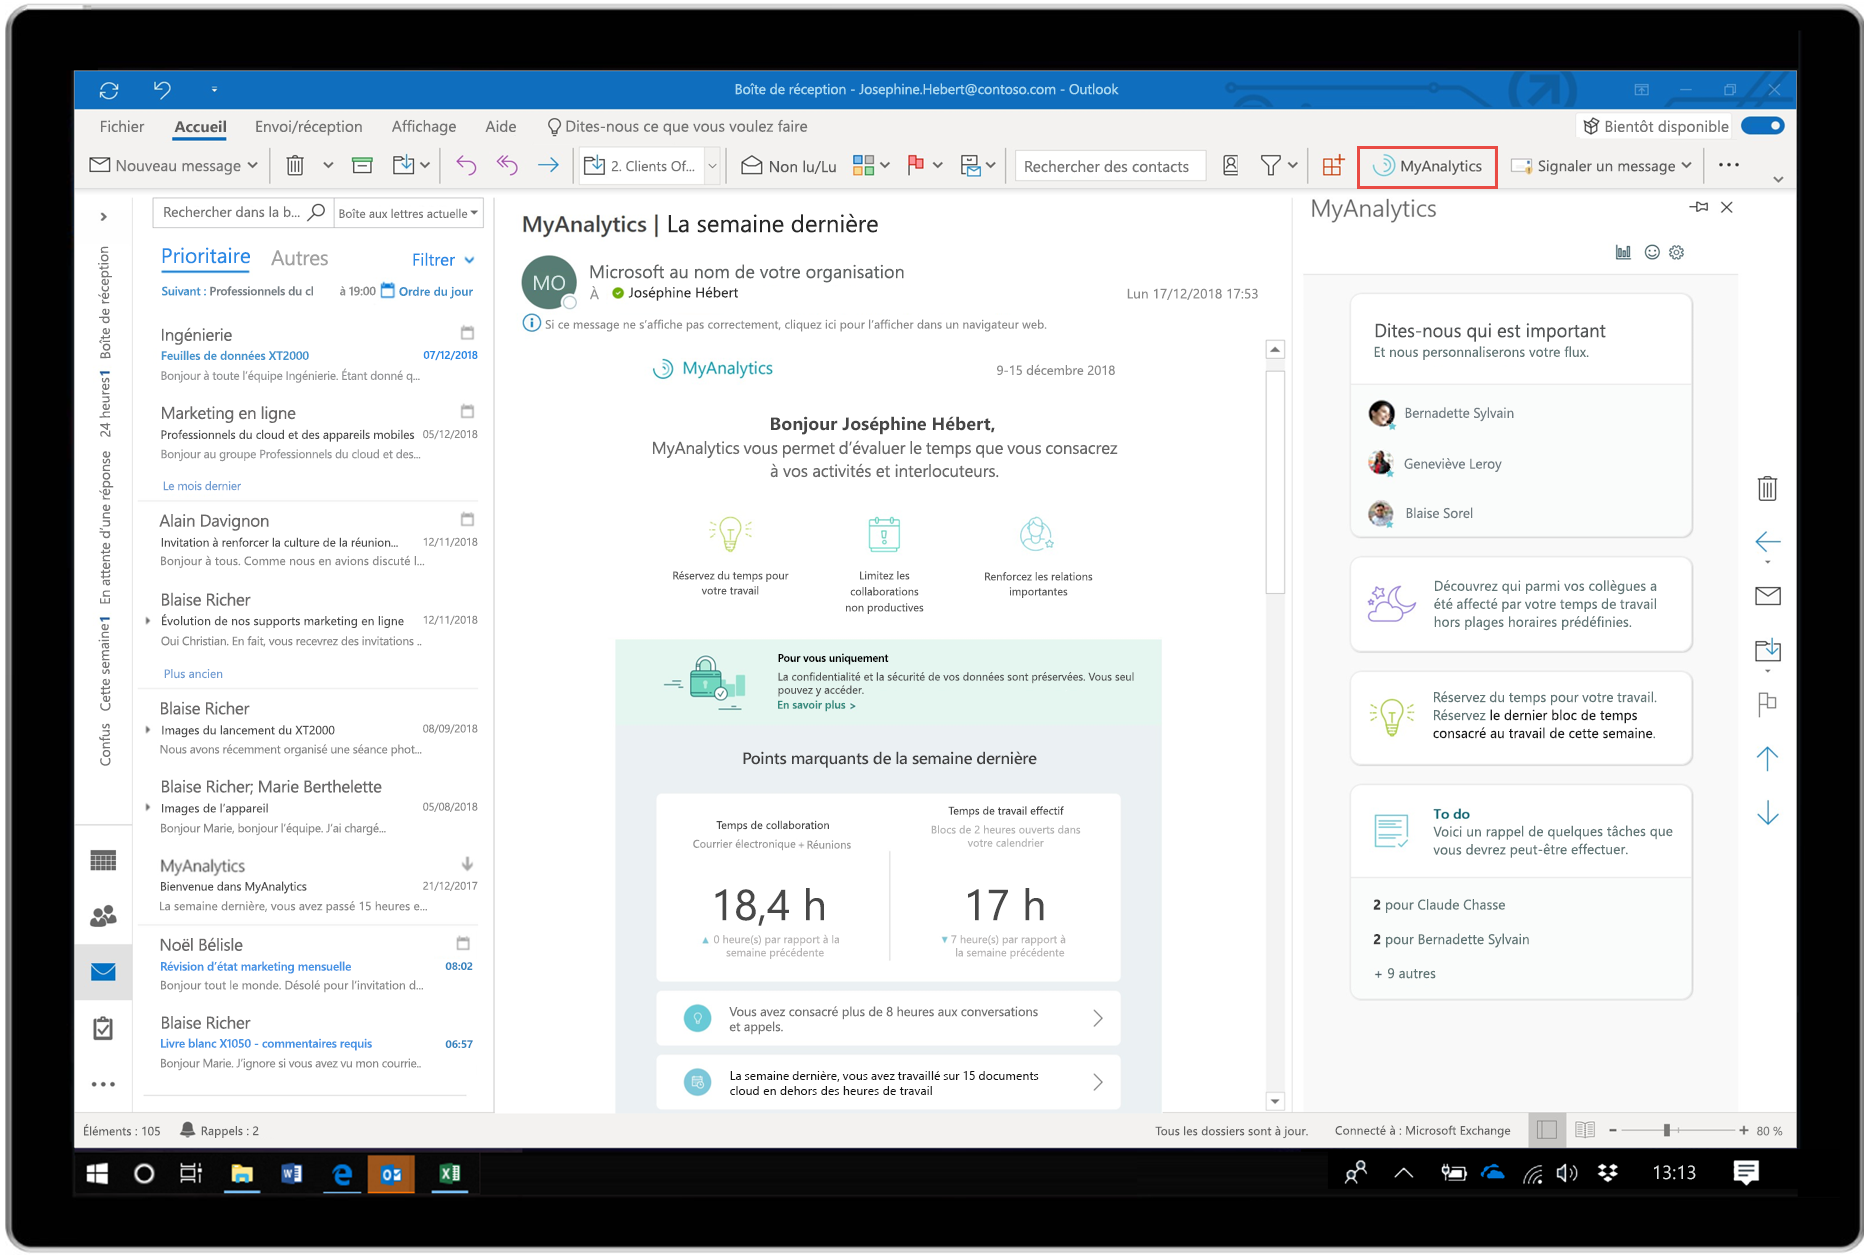Open the Boîte aux lettres actuelle dropdown

point(407,212)
